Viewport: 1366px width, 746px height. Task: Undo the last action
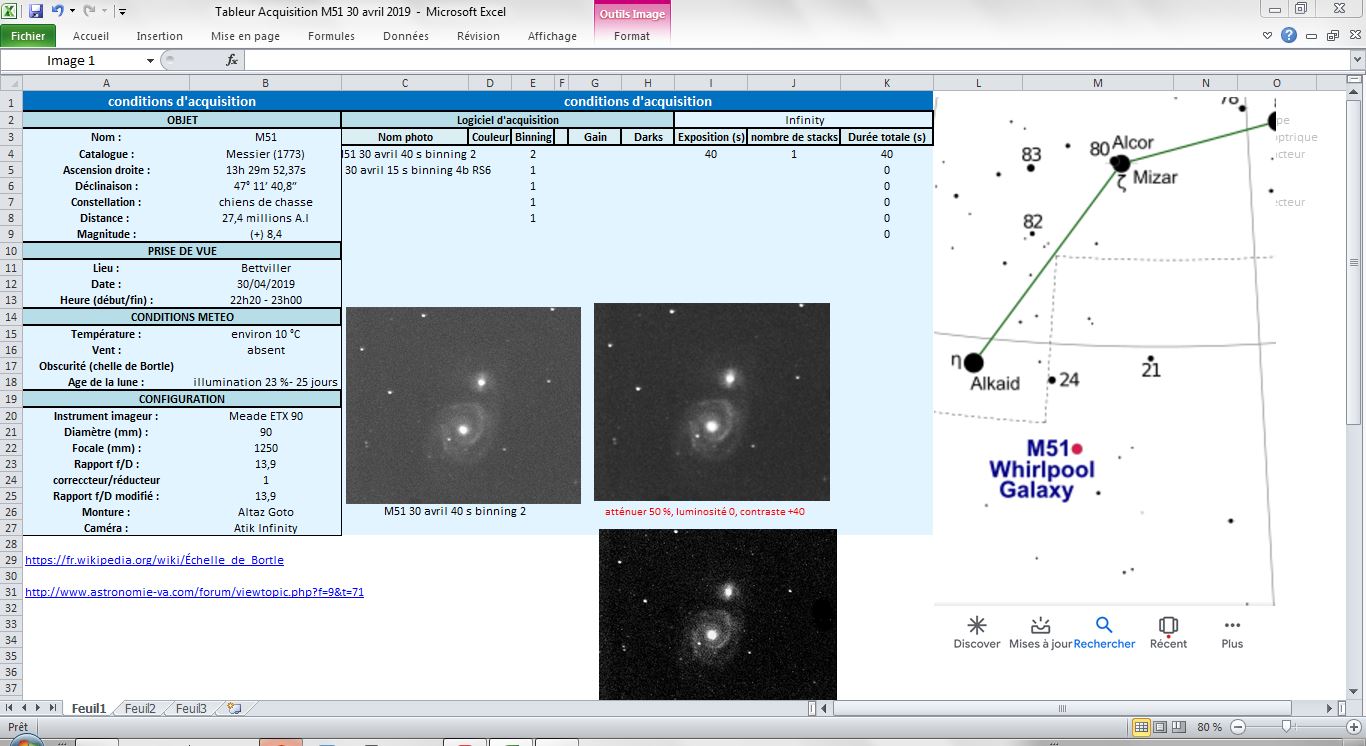(56, 9)
